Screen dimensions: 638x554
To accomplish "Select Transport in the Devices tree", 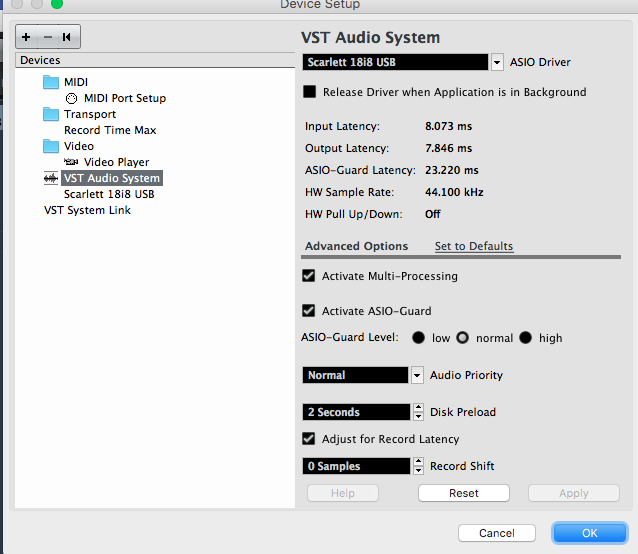I will [90, 114].
